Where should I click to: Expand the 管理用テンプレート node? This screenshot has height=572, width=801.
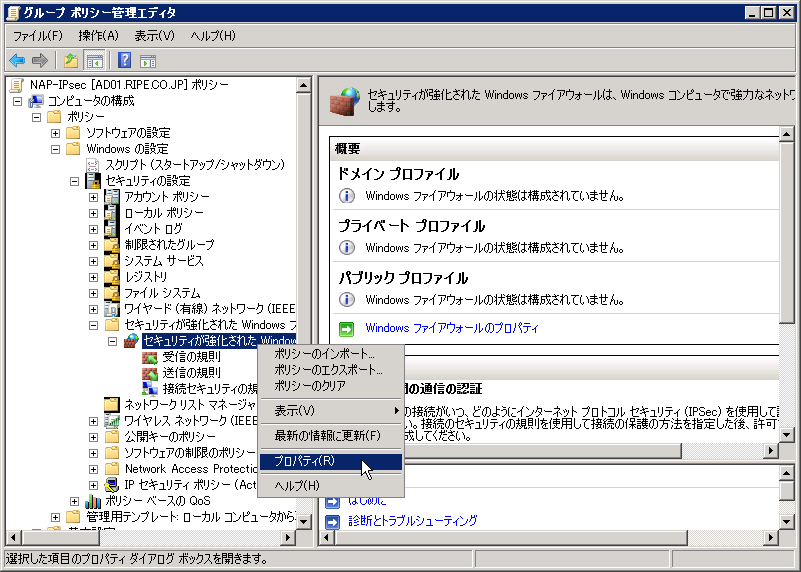[55, 517]
